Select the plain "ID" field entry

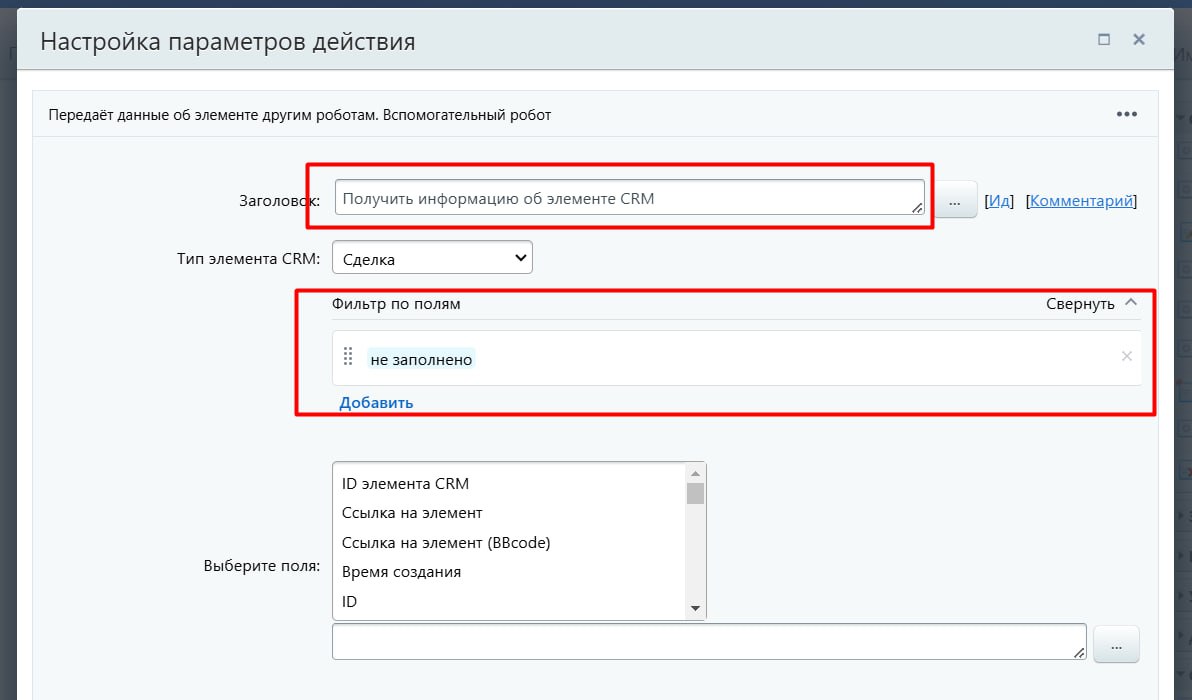[350, 602]
